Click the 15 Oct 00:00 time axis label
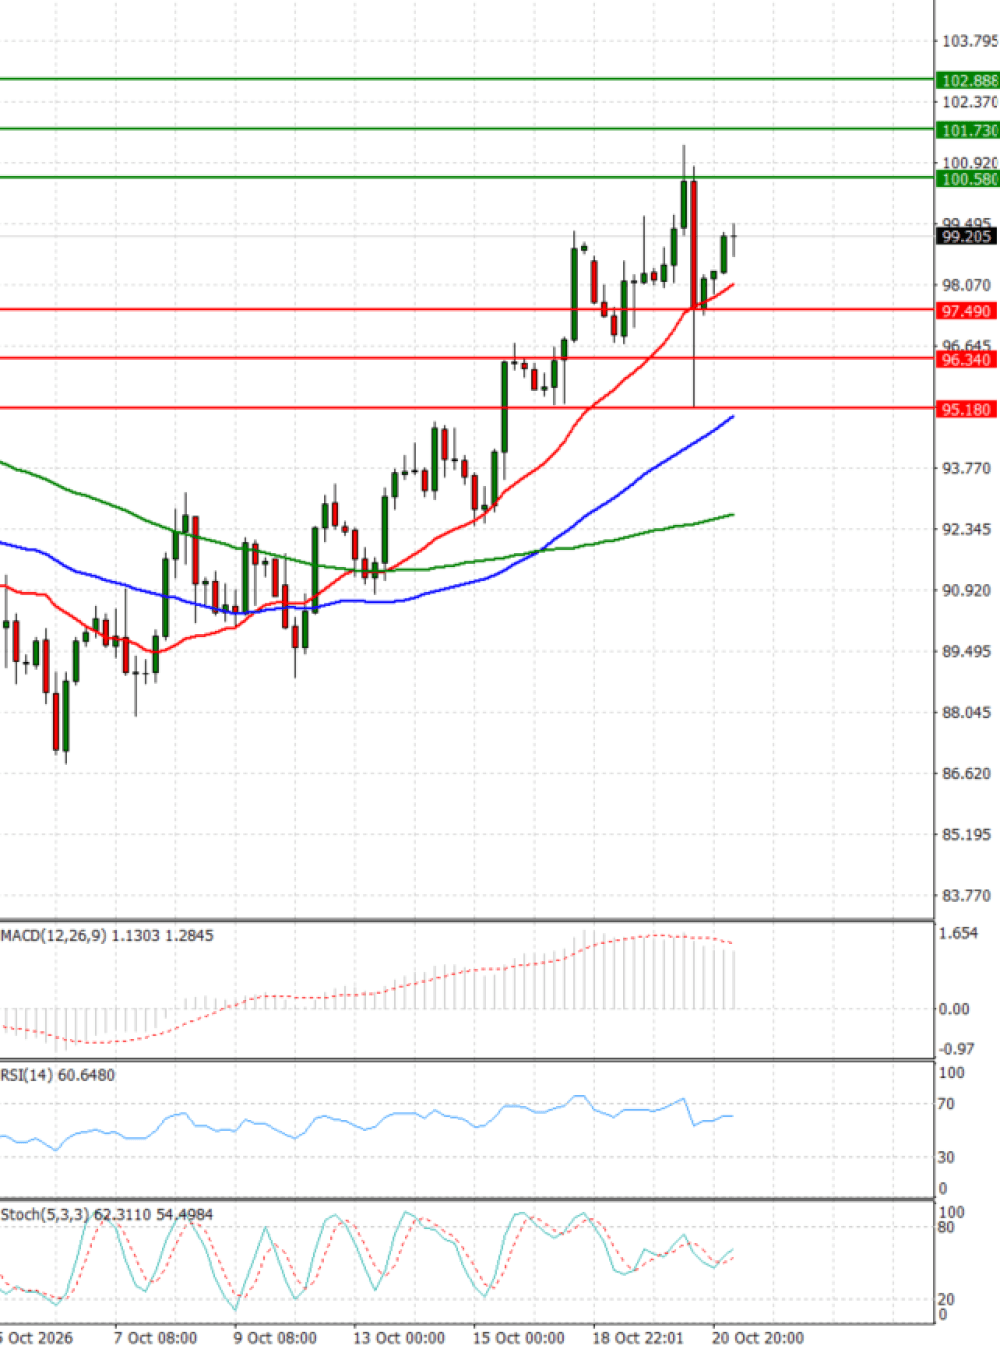The image size is (1000, 1349). [x=519, y=1338]
